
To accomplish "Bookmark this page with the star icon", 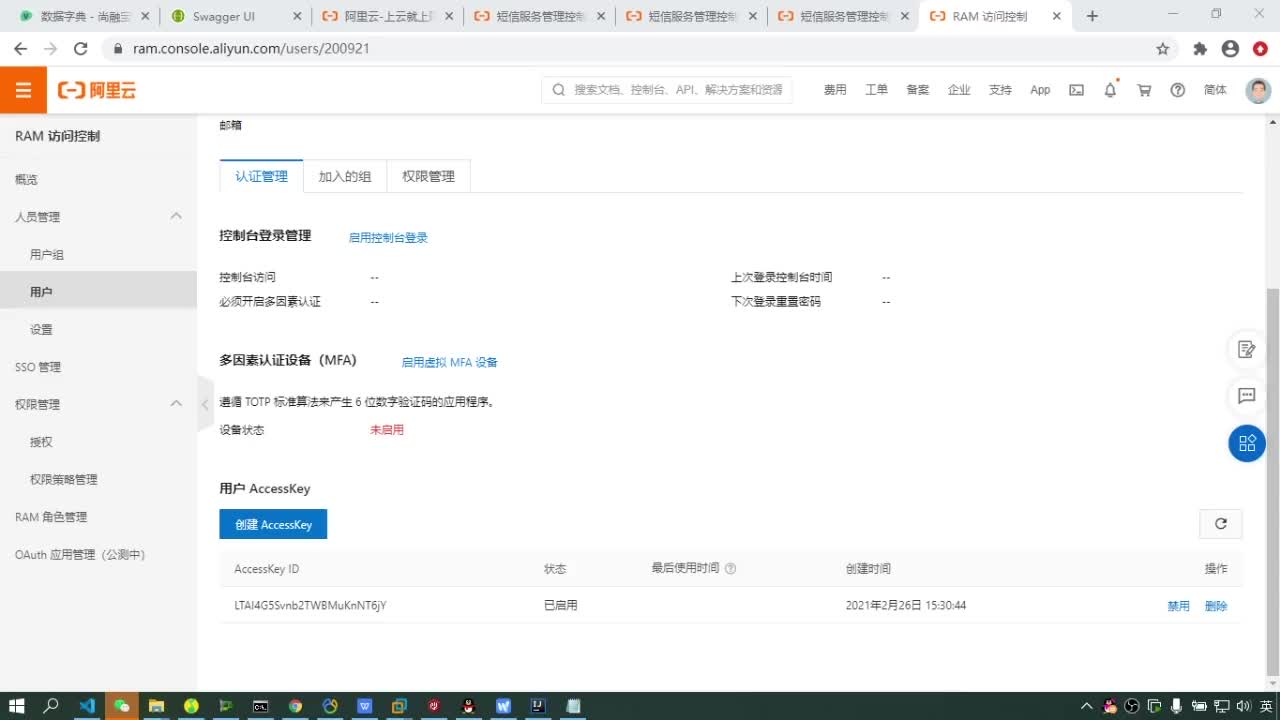I will pos(1163,49).
